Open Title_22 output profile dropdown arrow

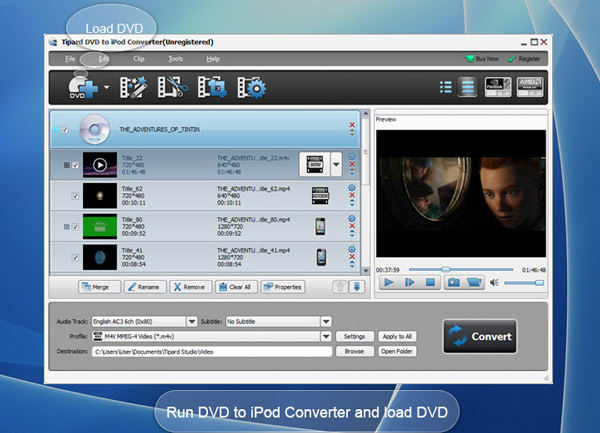click(336, 164)
